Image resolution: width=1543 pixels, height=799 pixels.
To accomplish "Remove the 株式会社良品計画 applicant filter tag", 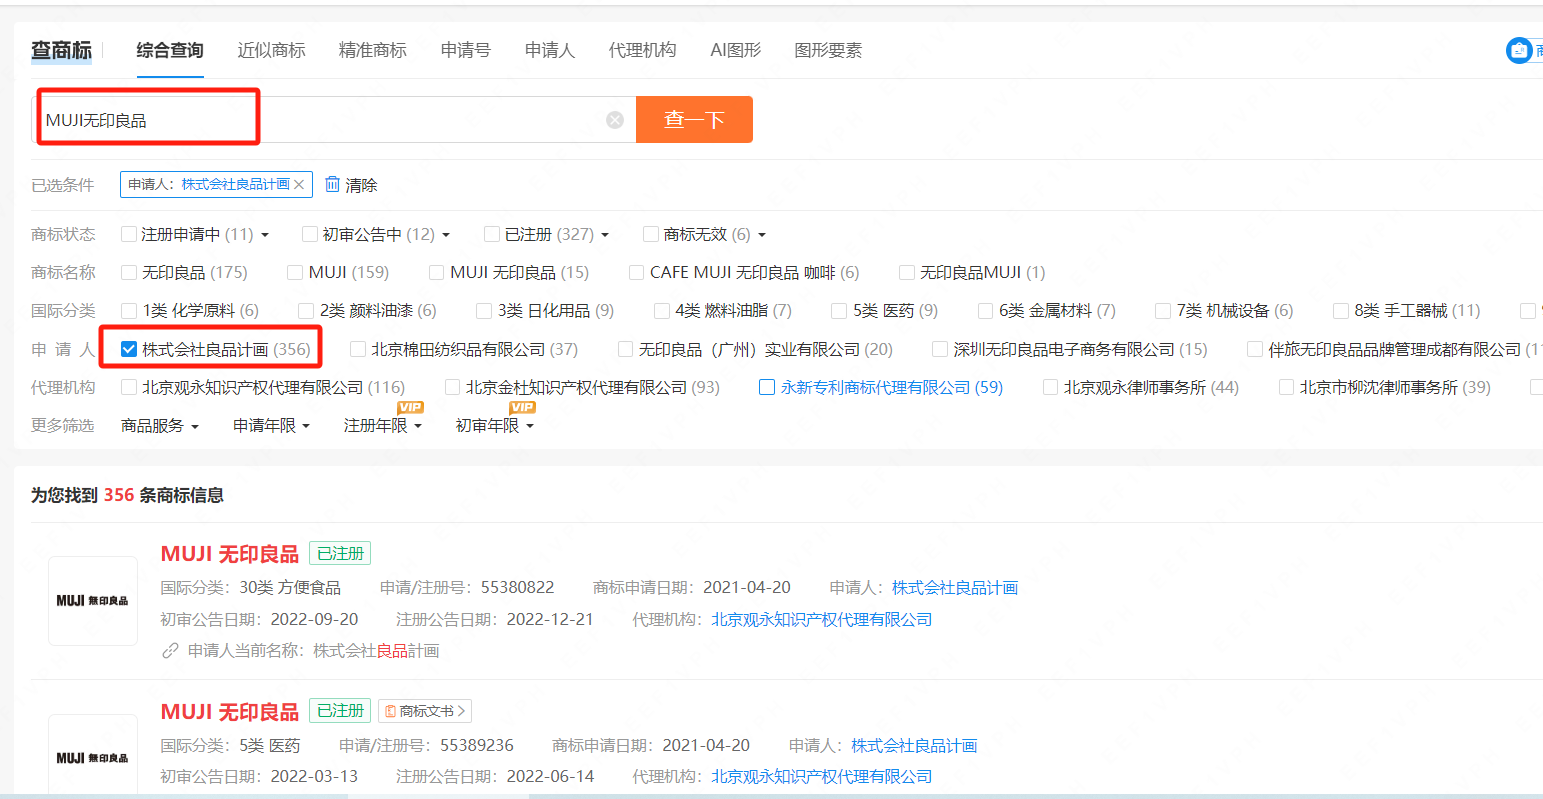I will [299, 185].
